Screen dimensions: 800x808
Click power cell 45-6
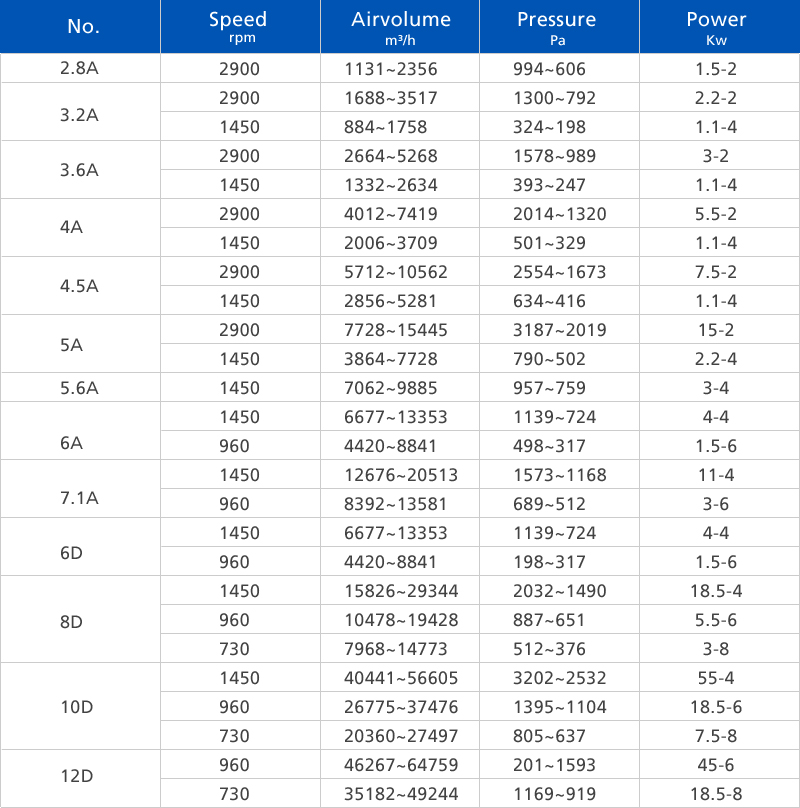(717, 765)
